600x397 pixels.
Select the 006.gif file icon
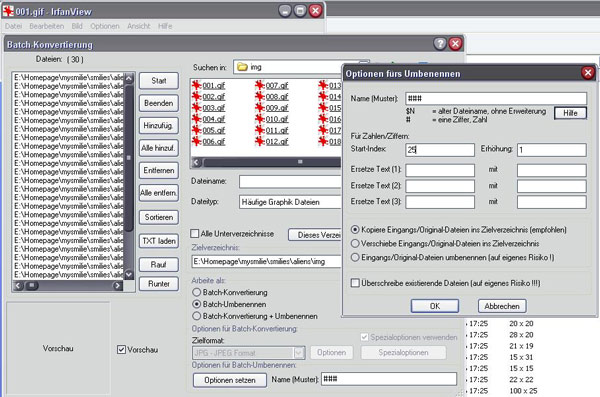[197, 141]
